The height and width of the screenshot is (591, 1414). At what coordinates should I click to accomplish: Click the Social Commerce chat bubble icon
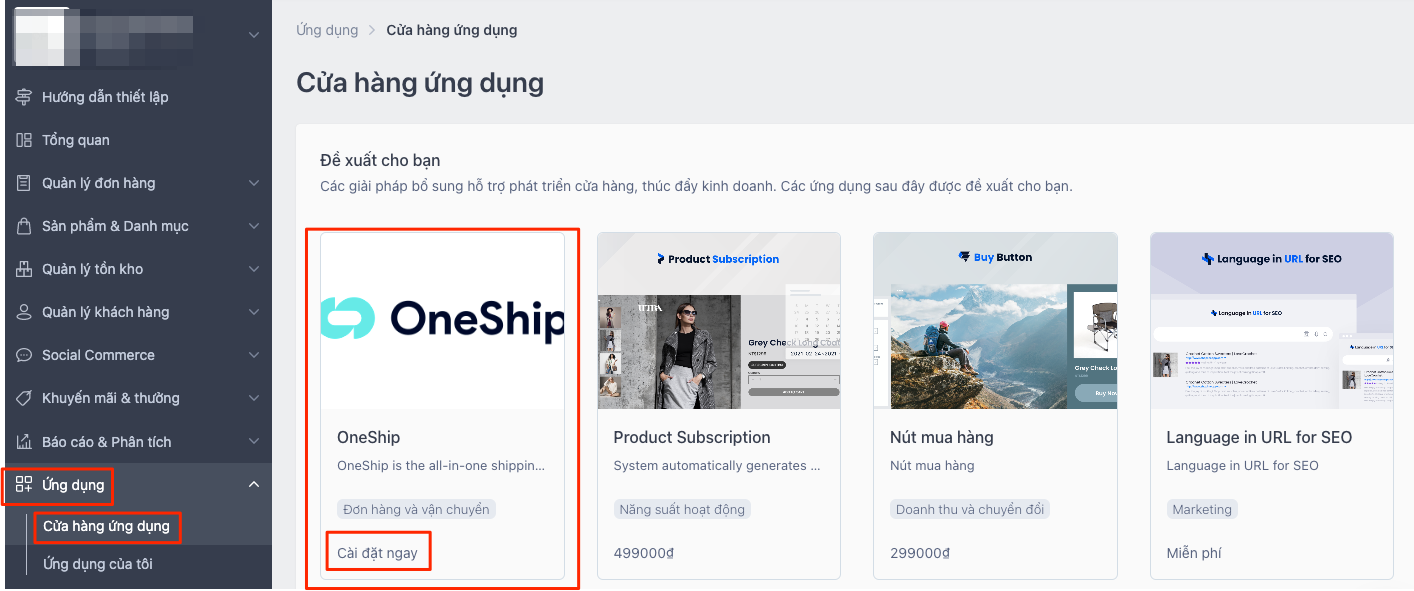click(24, 355)
